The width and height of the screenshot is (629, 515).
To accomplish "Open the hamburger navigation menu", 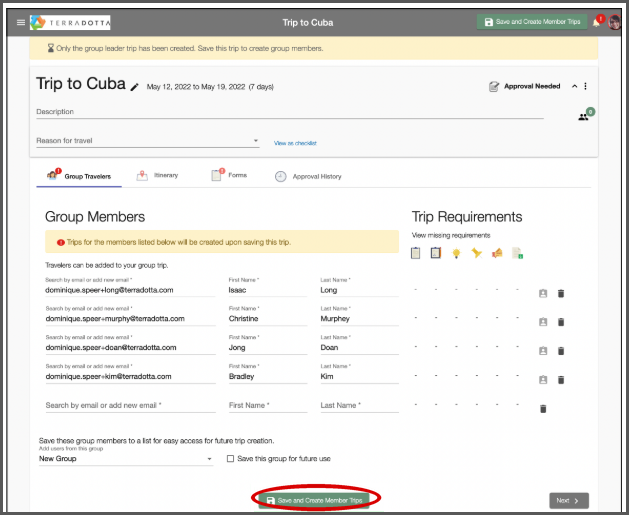I will (21, 22).
